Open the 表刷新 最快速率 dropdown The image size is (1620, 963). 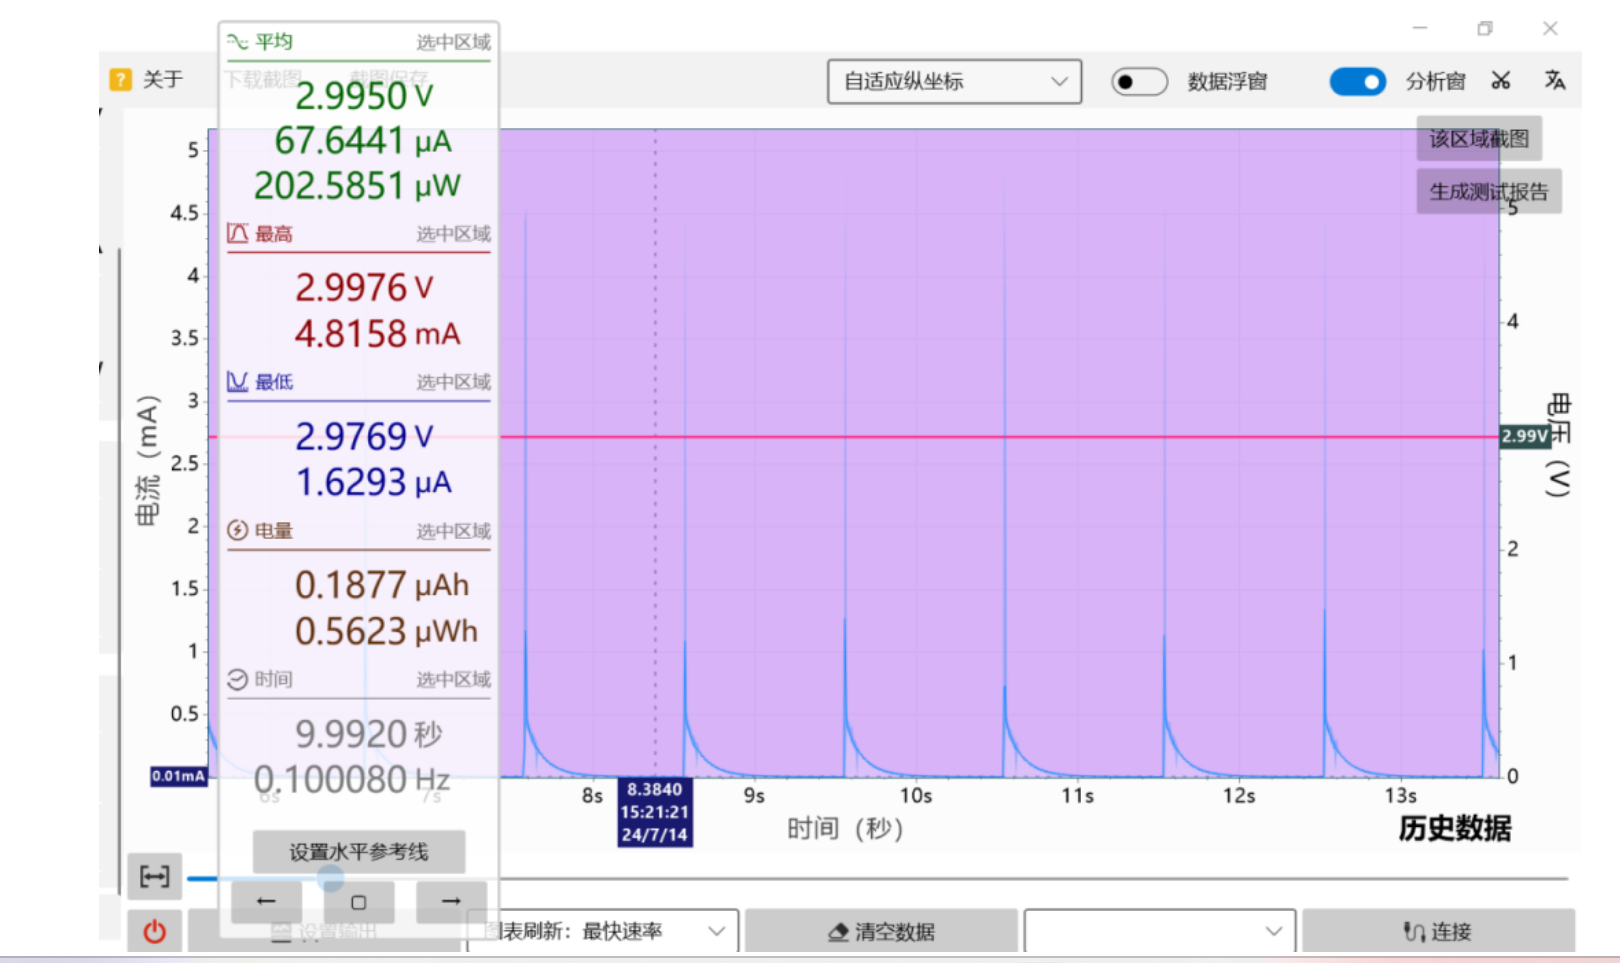(602, 931)
